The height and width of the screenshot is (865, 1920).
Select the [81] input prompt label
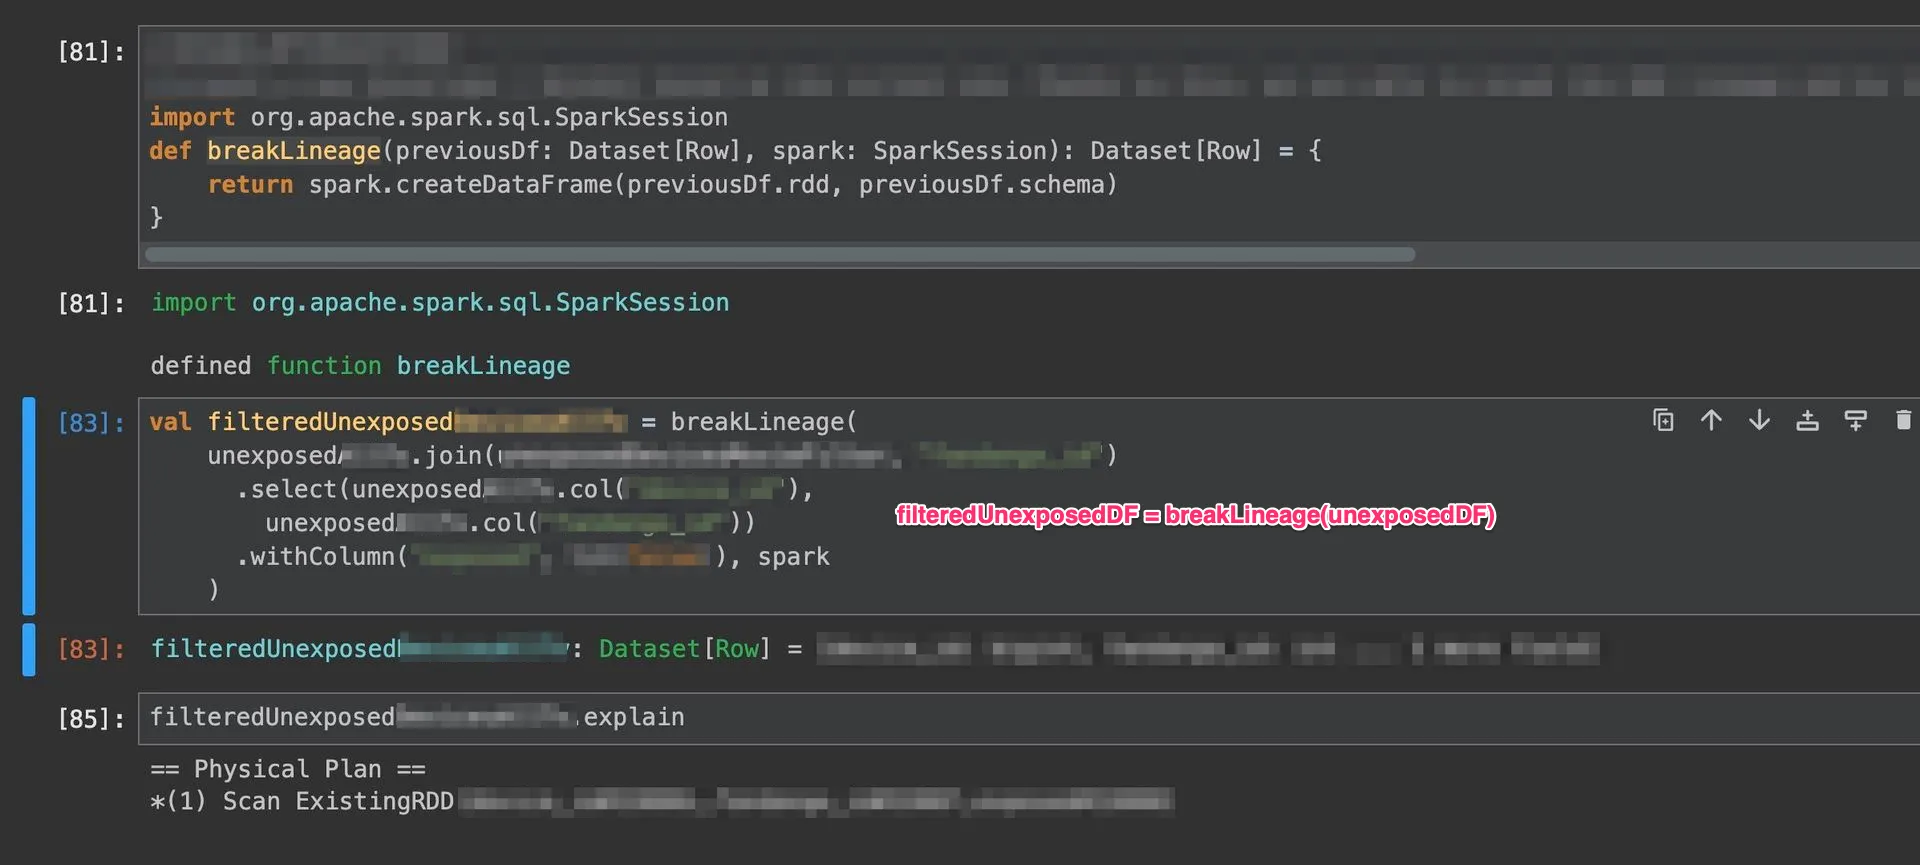coord(91,52)
